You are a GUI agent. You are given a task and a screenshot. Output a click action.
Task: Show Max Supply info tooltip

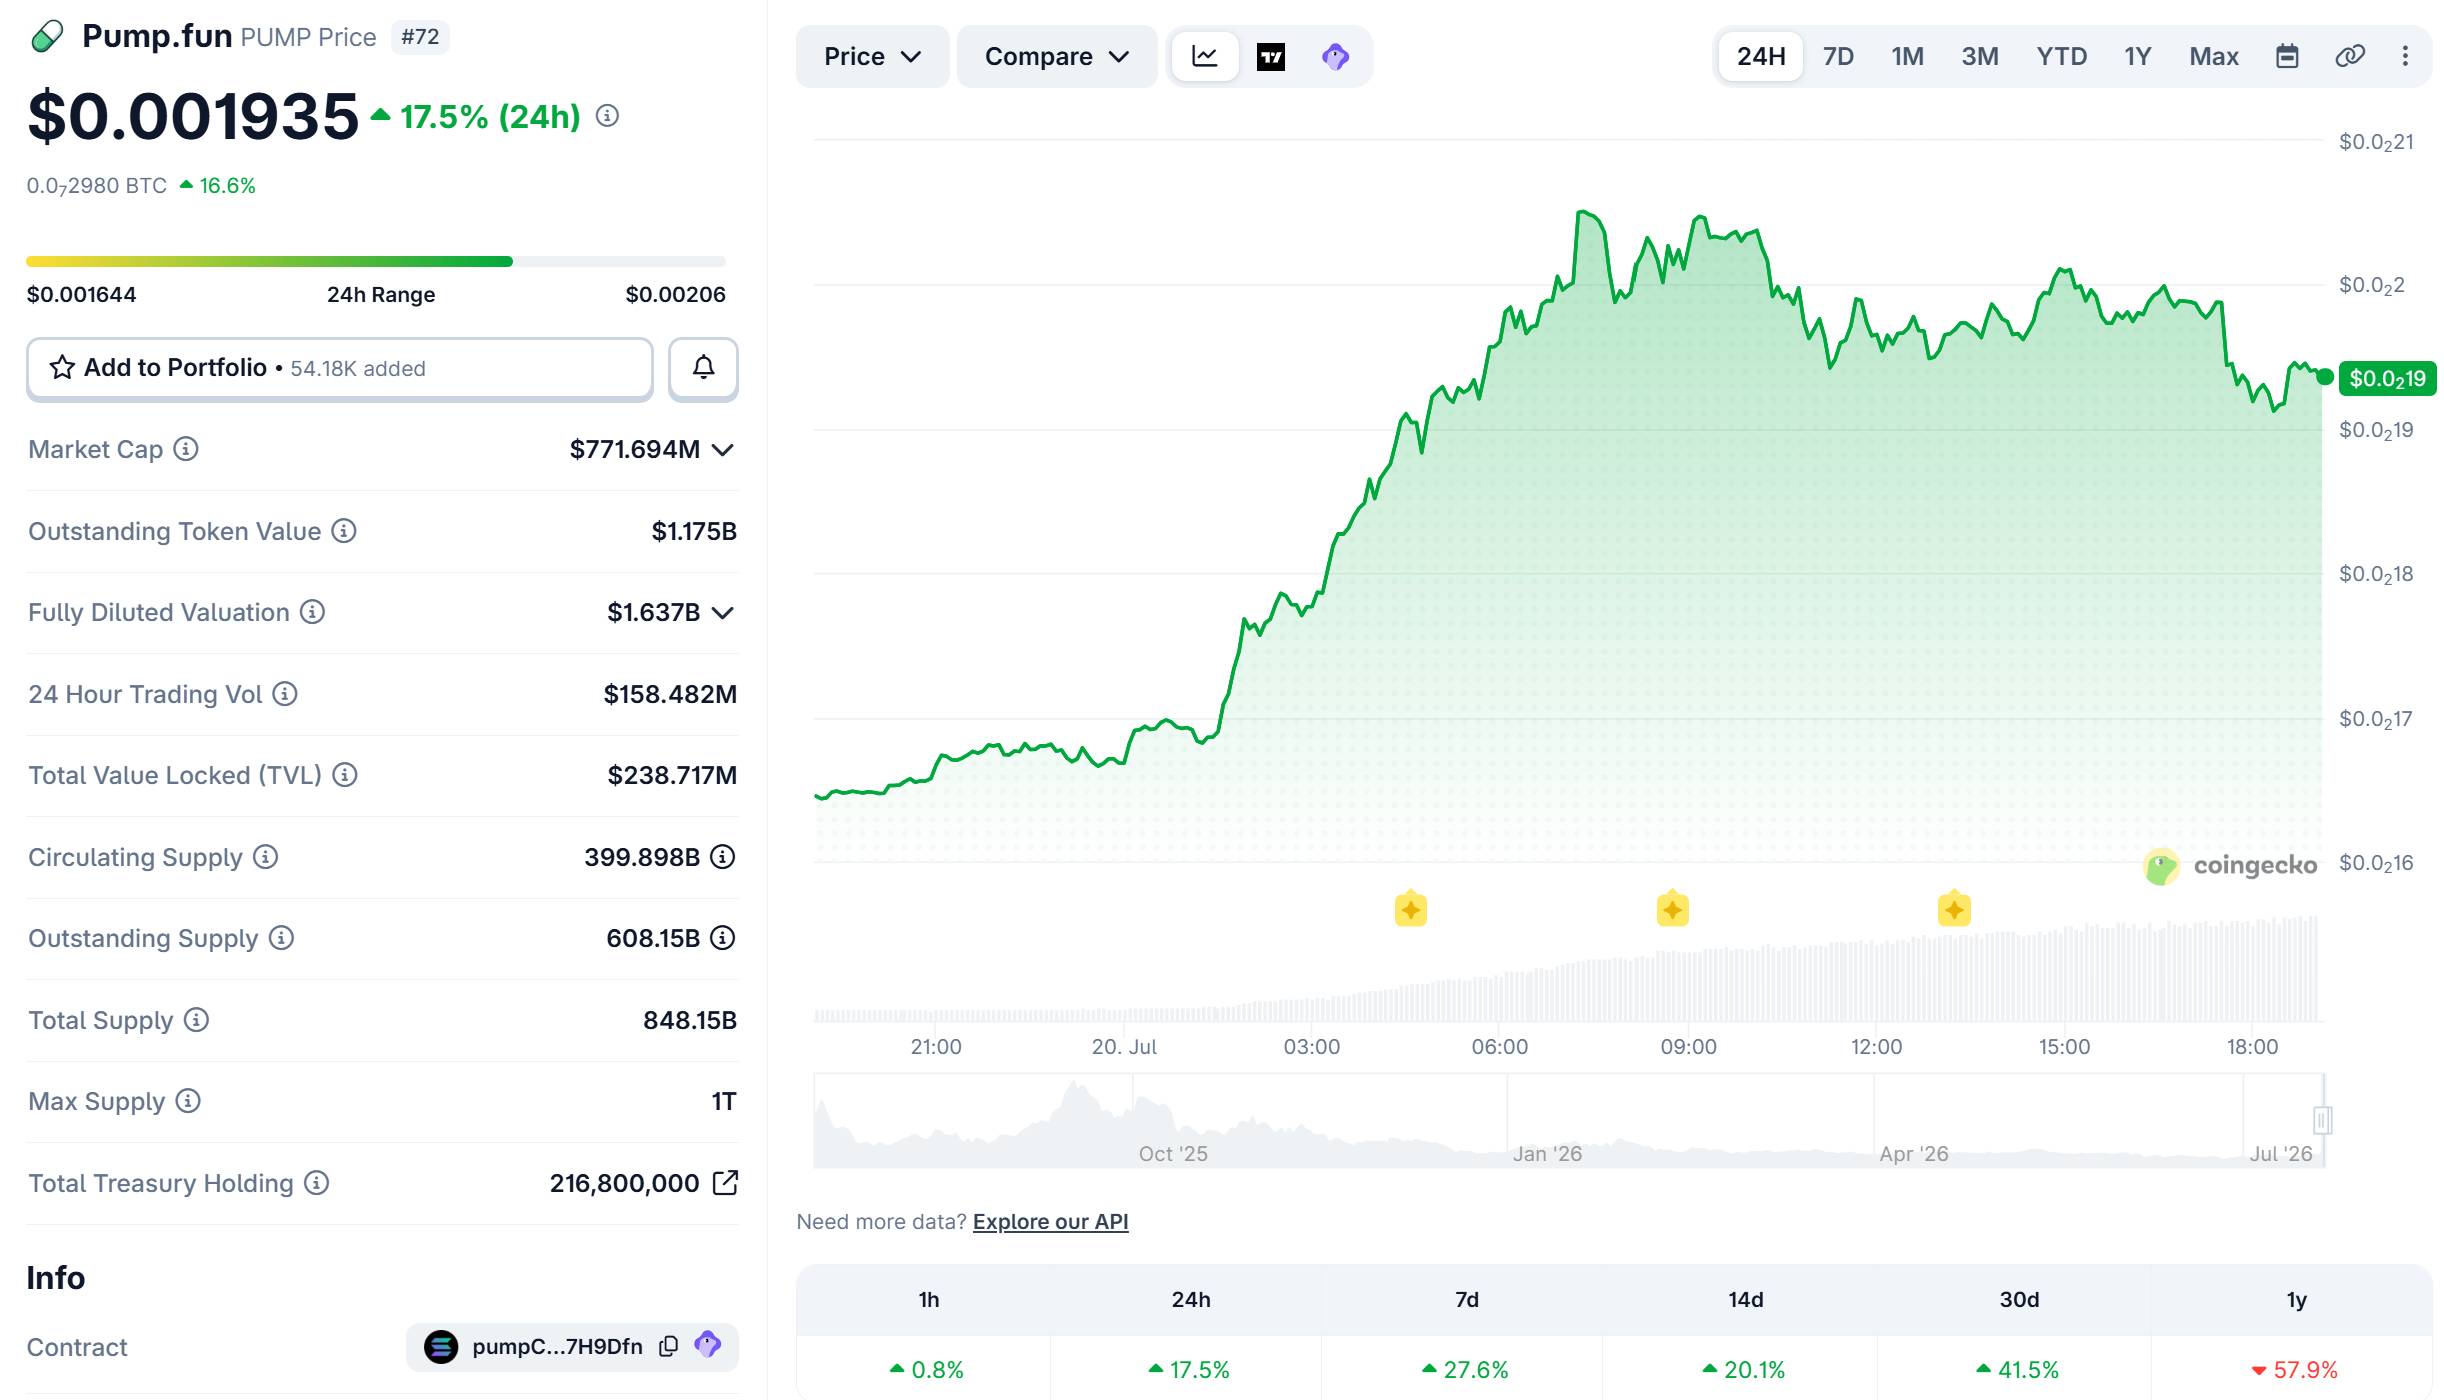coord(188,1101)
